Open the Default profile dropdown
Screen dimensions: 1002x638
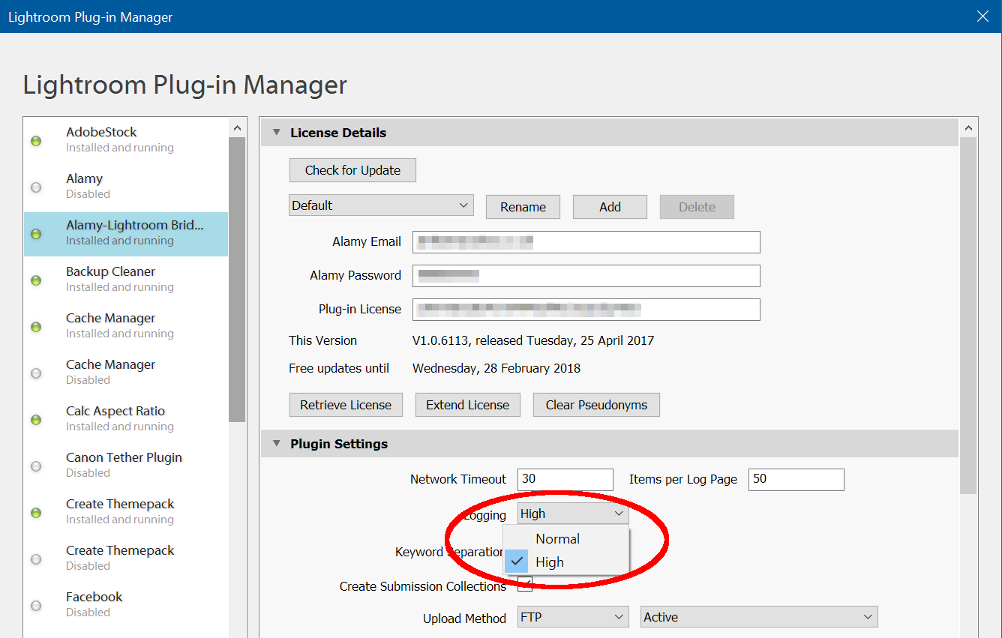[381, 206]
